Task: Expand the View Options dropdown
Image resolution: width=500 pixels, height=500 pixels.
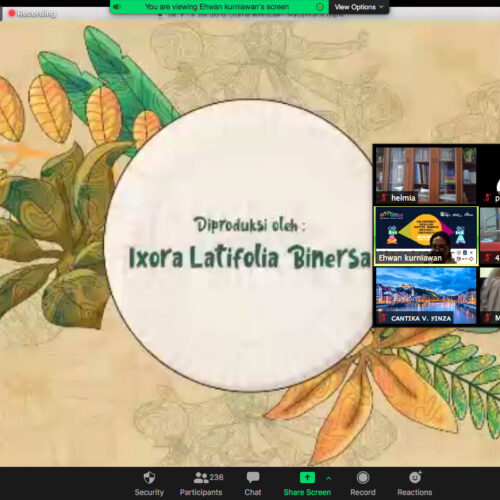Action: pos(359,7)
